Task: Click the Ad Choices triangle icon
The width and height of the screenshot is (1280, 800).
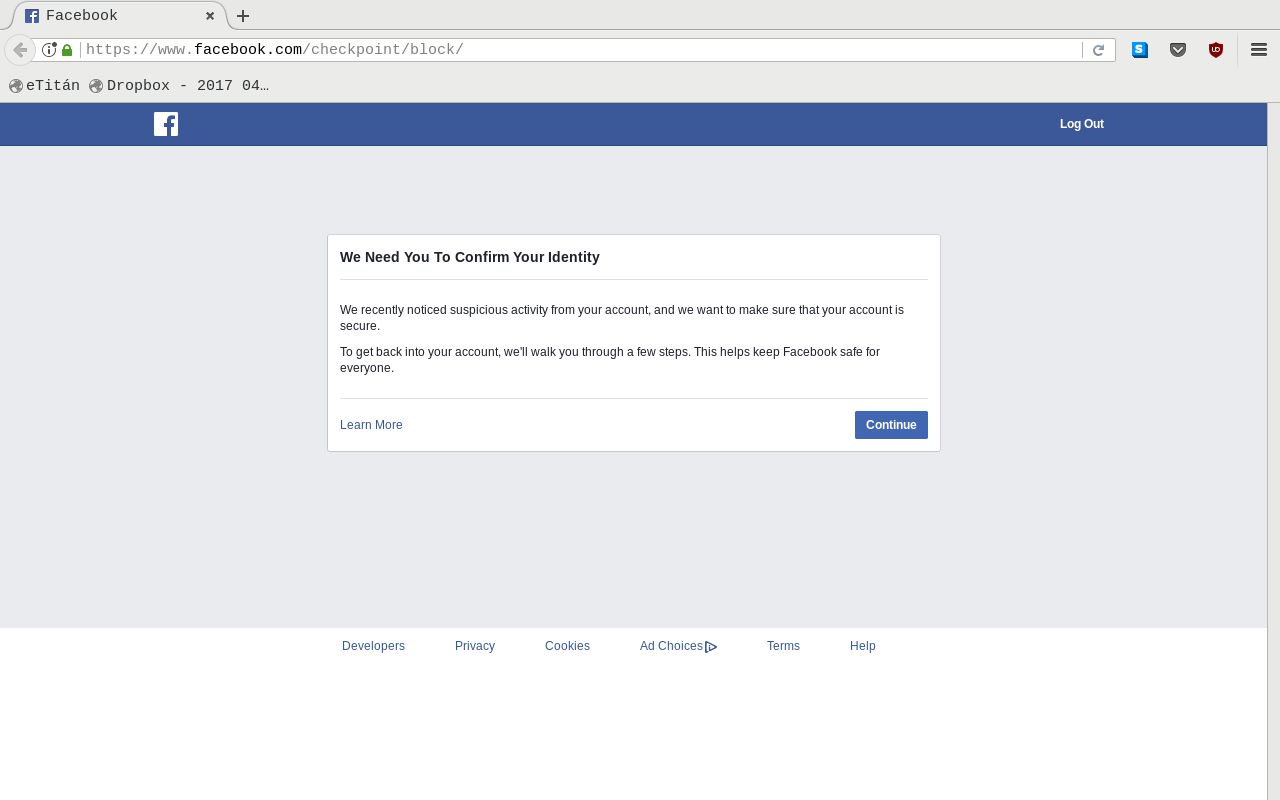Action: click(x=711, y=647)
